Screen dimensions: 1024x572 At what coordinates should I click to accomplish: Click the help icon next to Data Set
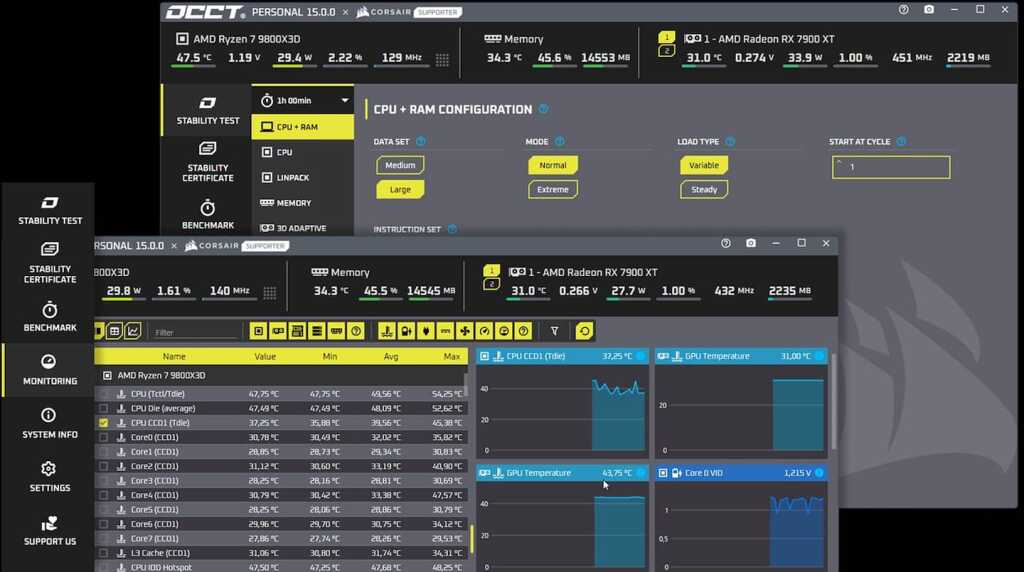tap(421, 142)
